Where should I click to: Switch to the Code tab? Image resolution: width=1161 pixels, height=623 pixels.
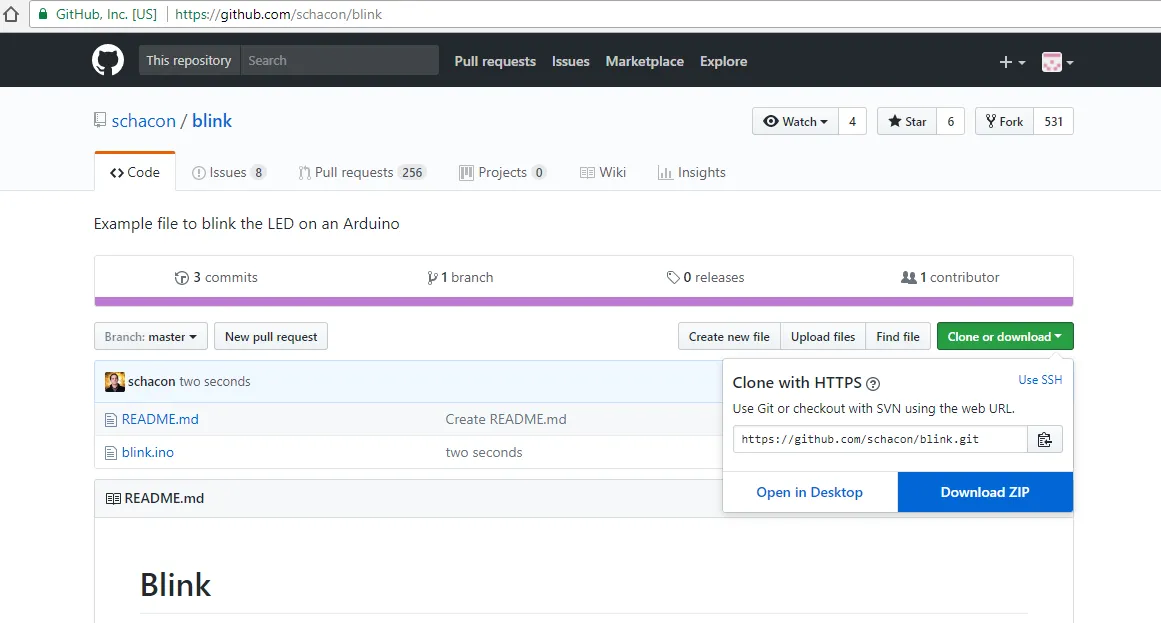(x=135, y=172)
